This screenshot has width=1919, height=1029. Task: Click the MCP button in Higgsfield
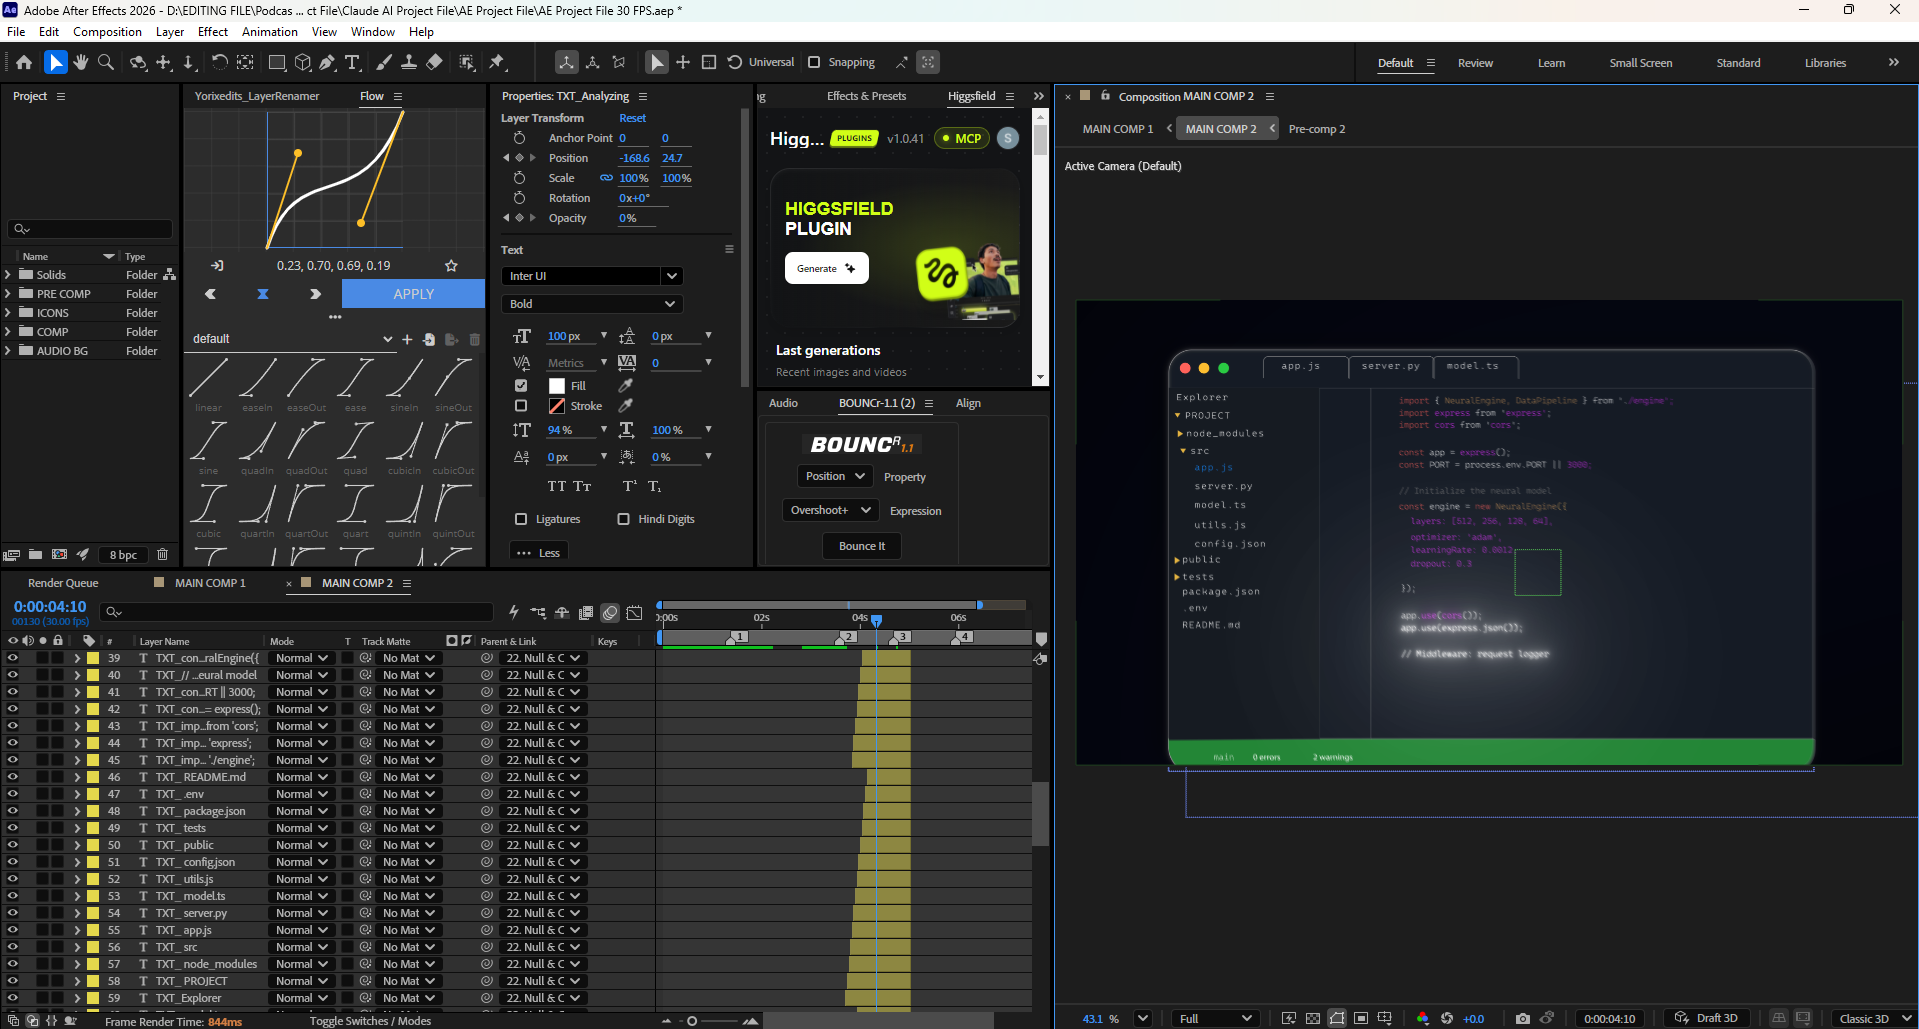962,139
